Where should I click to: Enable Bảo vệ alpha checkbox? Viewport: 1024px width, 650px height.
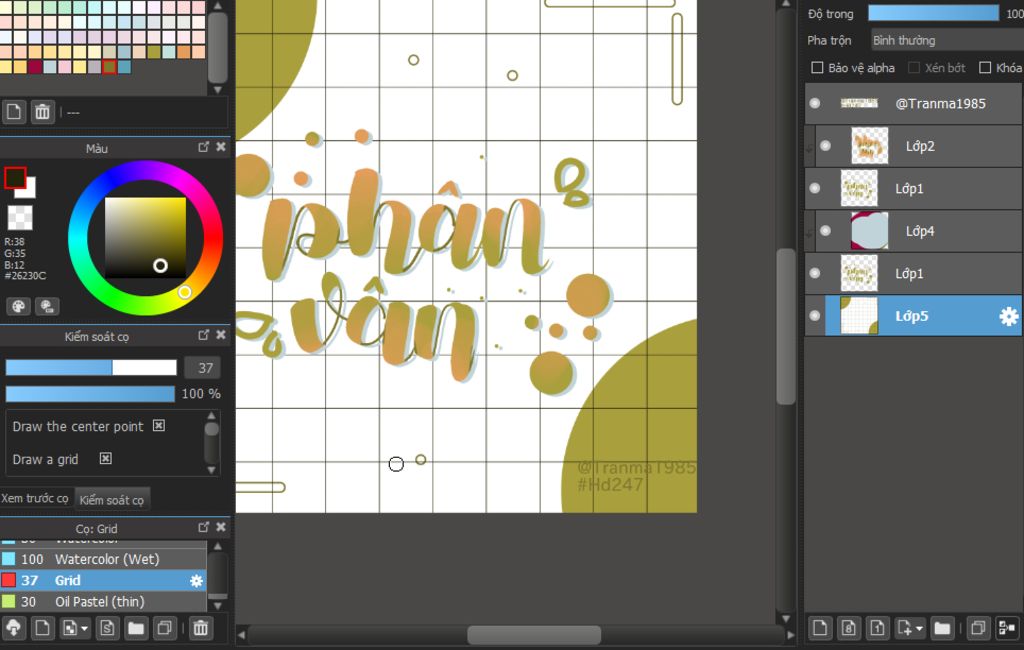[x=817, y=67]
